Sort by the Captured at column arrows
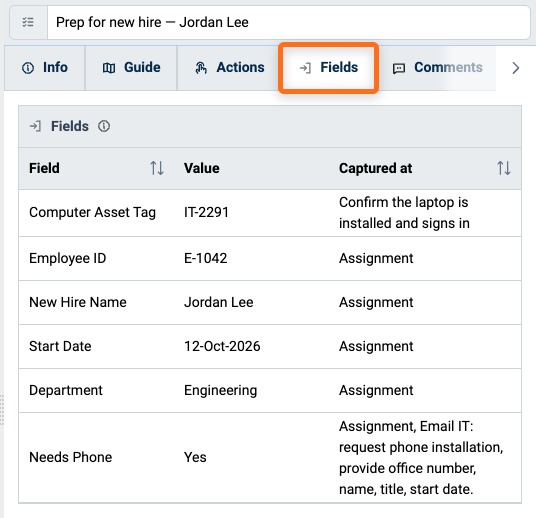536x518 pixels. click(x=504, y=168)
